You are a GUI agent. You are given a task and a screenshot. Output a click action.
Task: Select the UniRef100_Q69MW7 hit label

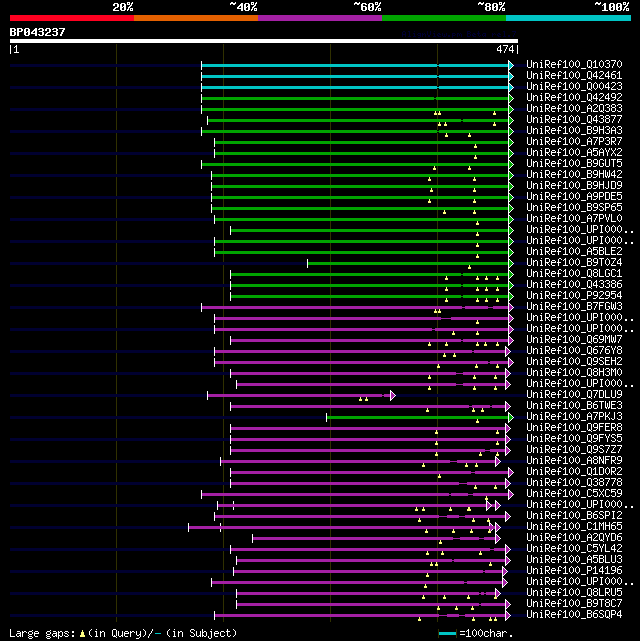click(x=574, y=340)
